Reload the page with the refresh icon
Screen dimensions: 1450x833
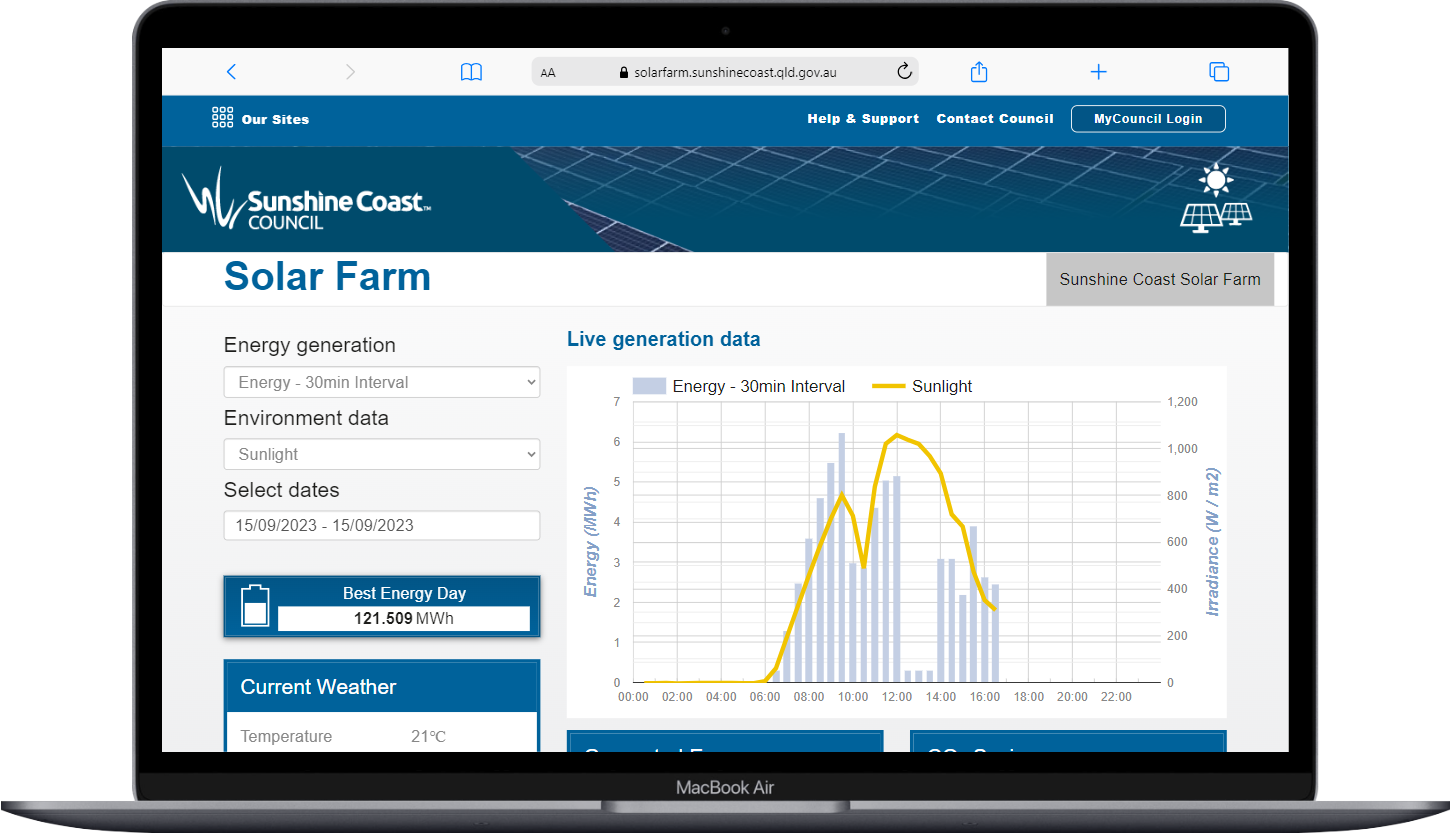click(904, 71)
